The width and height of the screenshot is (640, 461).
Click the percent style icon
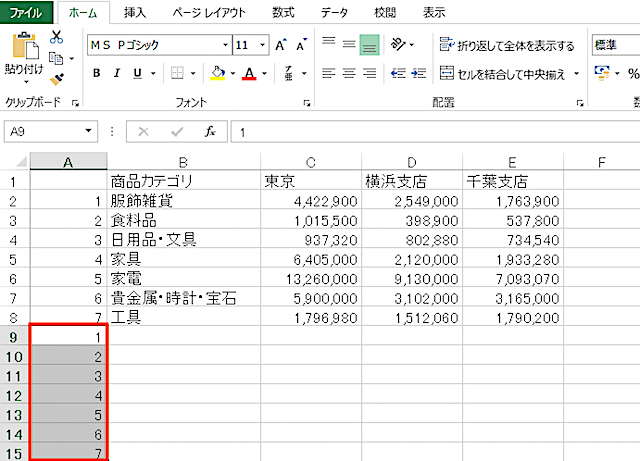pyautogui.click(x=633, y=73)
